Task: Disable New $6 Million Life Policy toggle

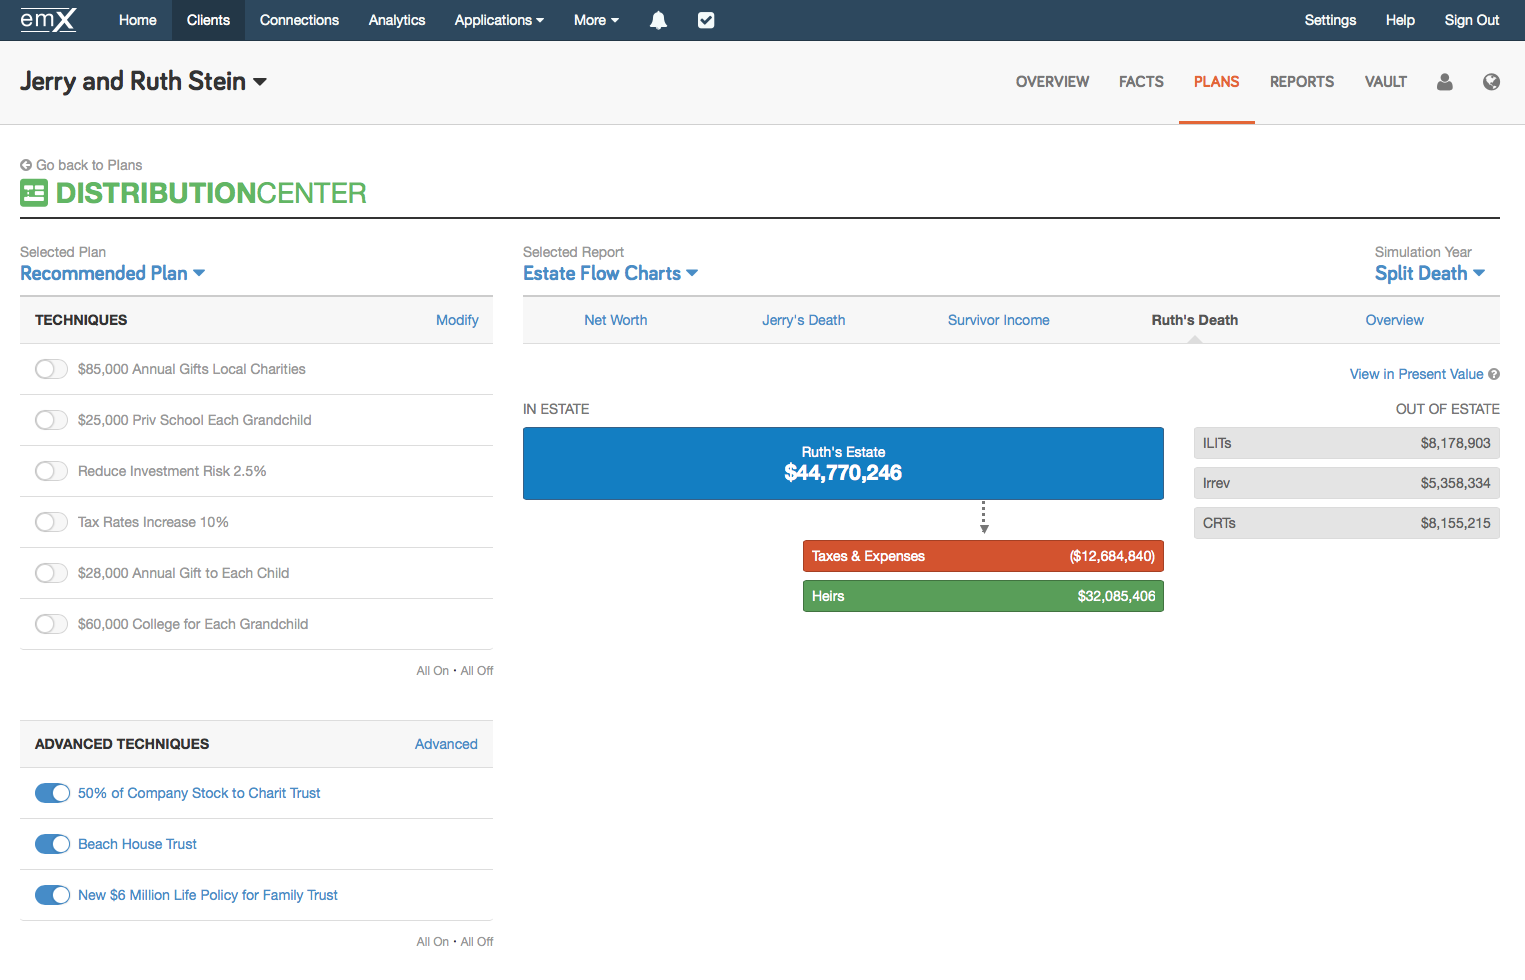Action: click(52, 895)
